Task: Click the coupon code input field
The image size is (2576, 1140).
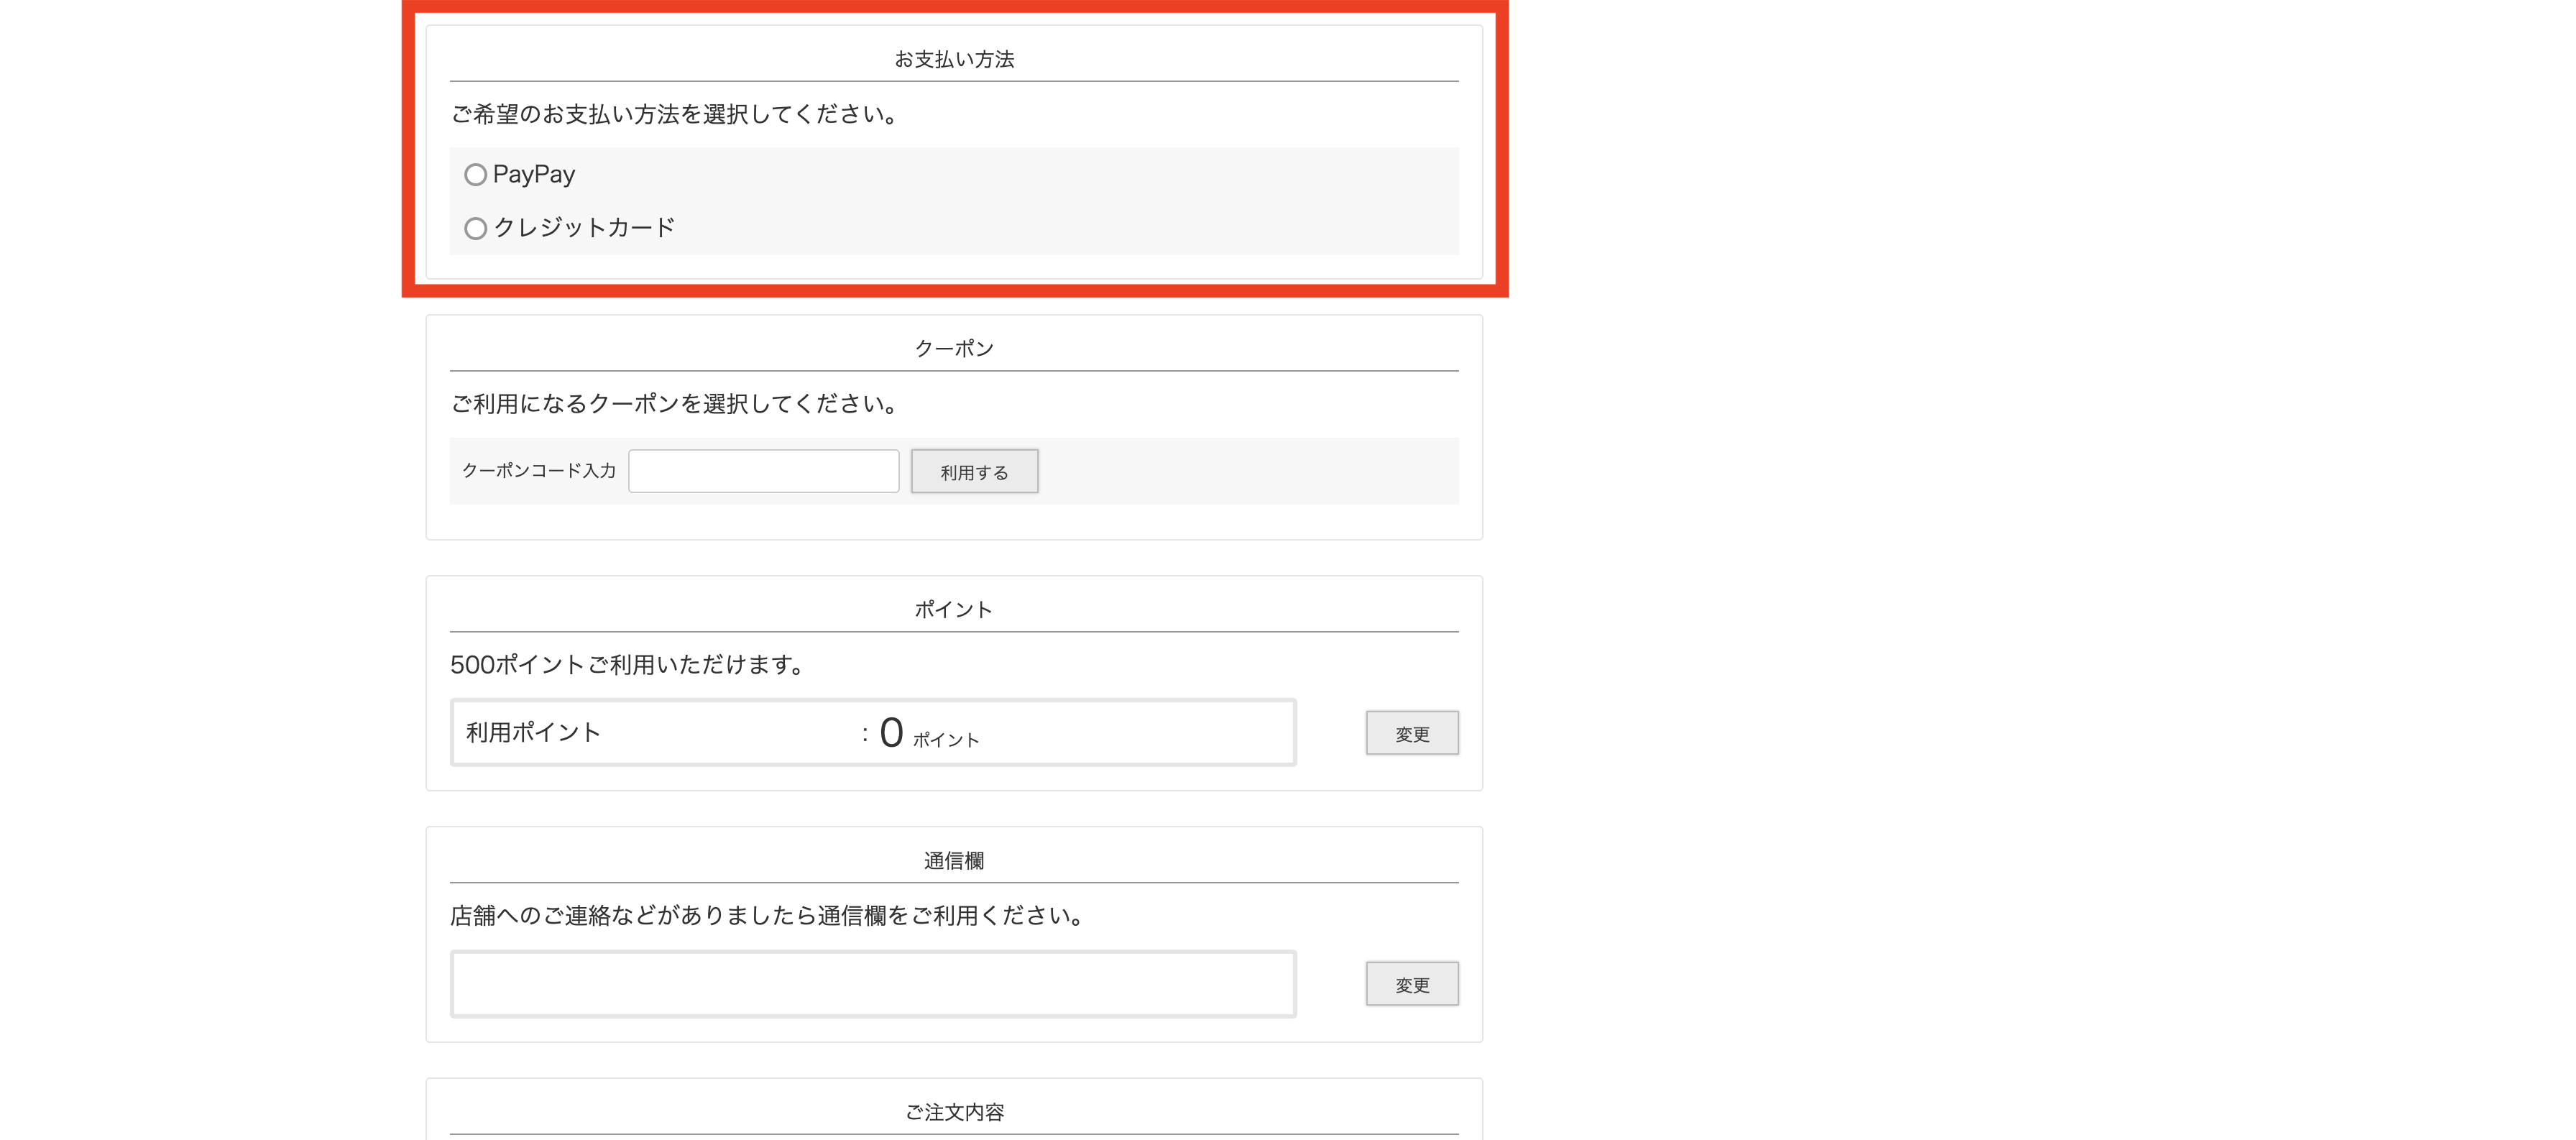Action: coord(763,471)
